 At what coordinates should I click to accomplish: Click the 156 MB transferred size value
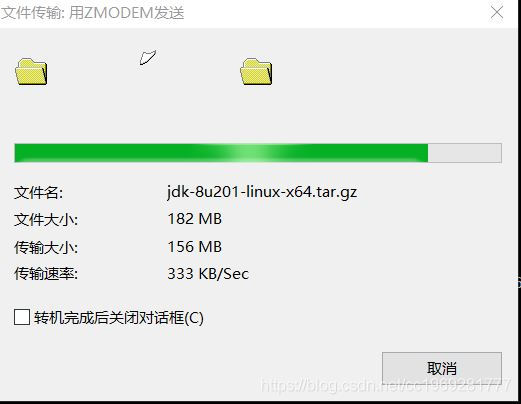click(195, 247)
